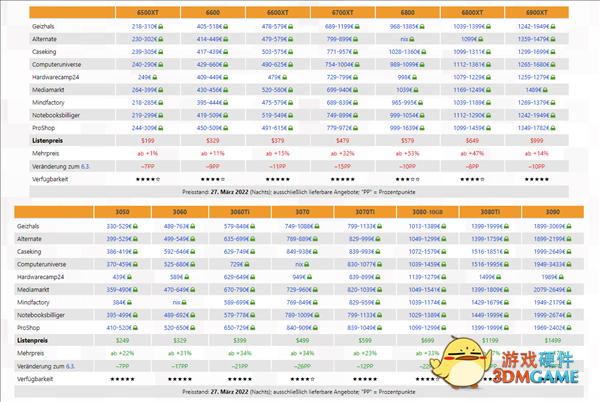The height and width of the screenshot is (402, 600).
Task: Click Verfügbarkeit label in the 6500XT table
Action: pyautogui.click(x=50, y=179)
